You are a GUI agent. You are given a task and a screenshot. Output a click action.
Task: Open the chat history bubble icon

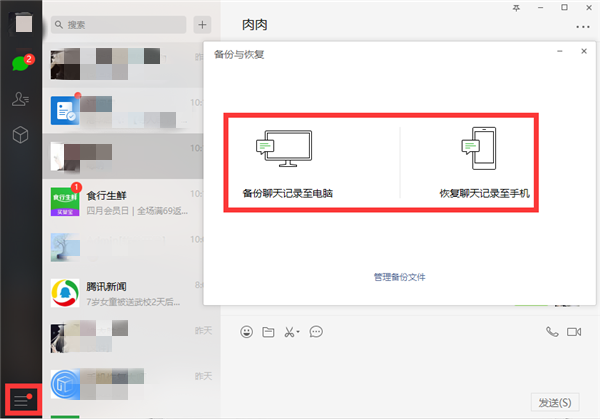316,331
